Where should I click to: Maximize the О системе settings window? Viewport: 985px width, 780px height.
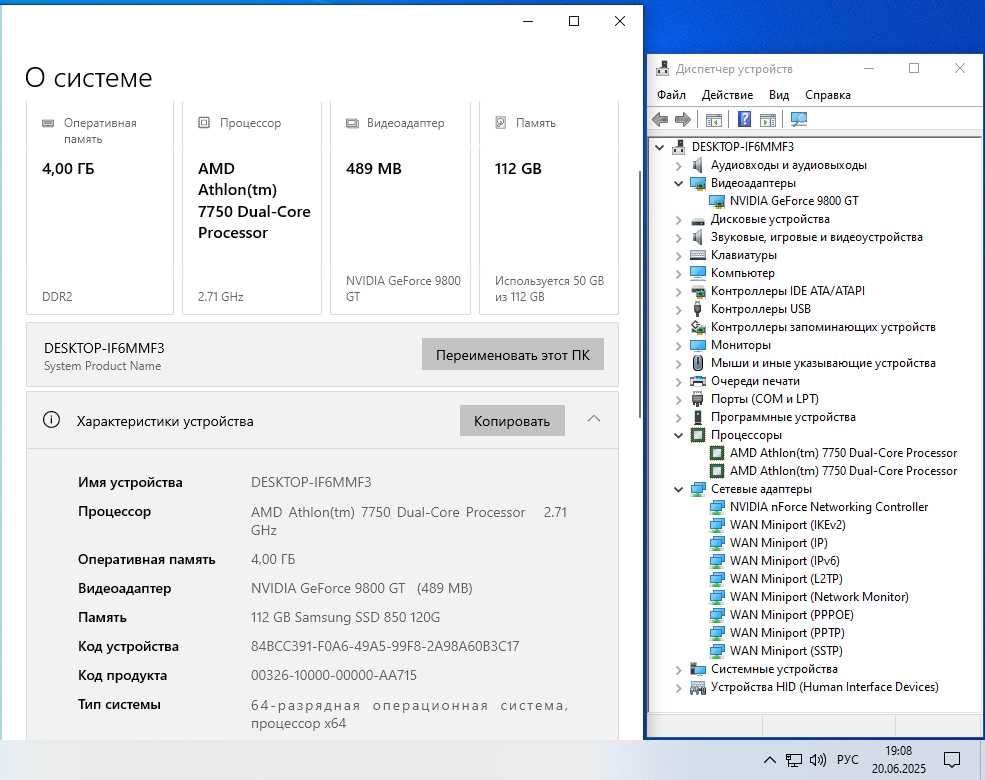(x=574, y=21)
